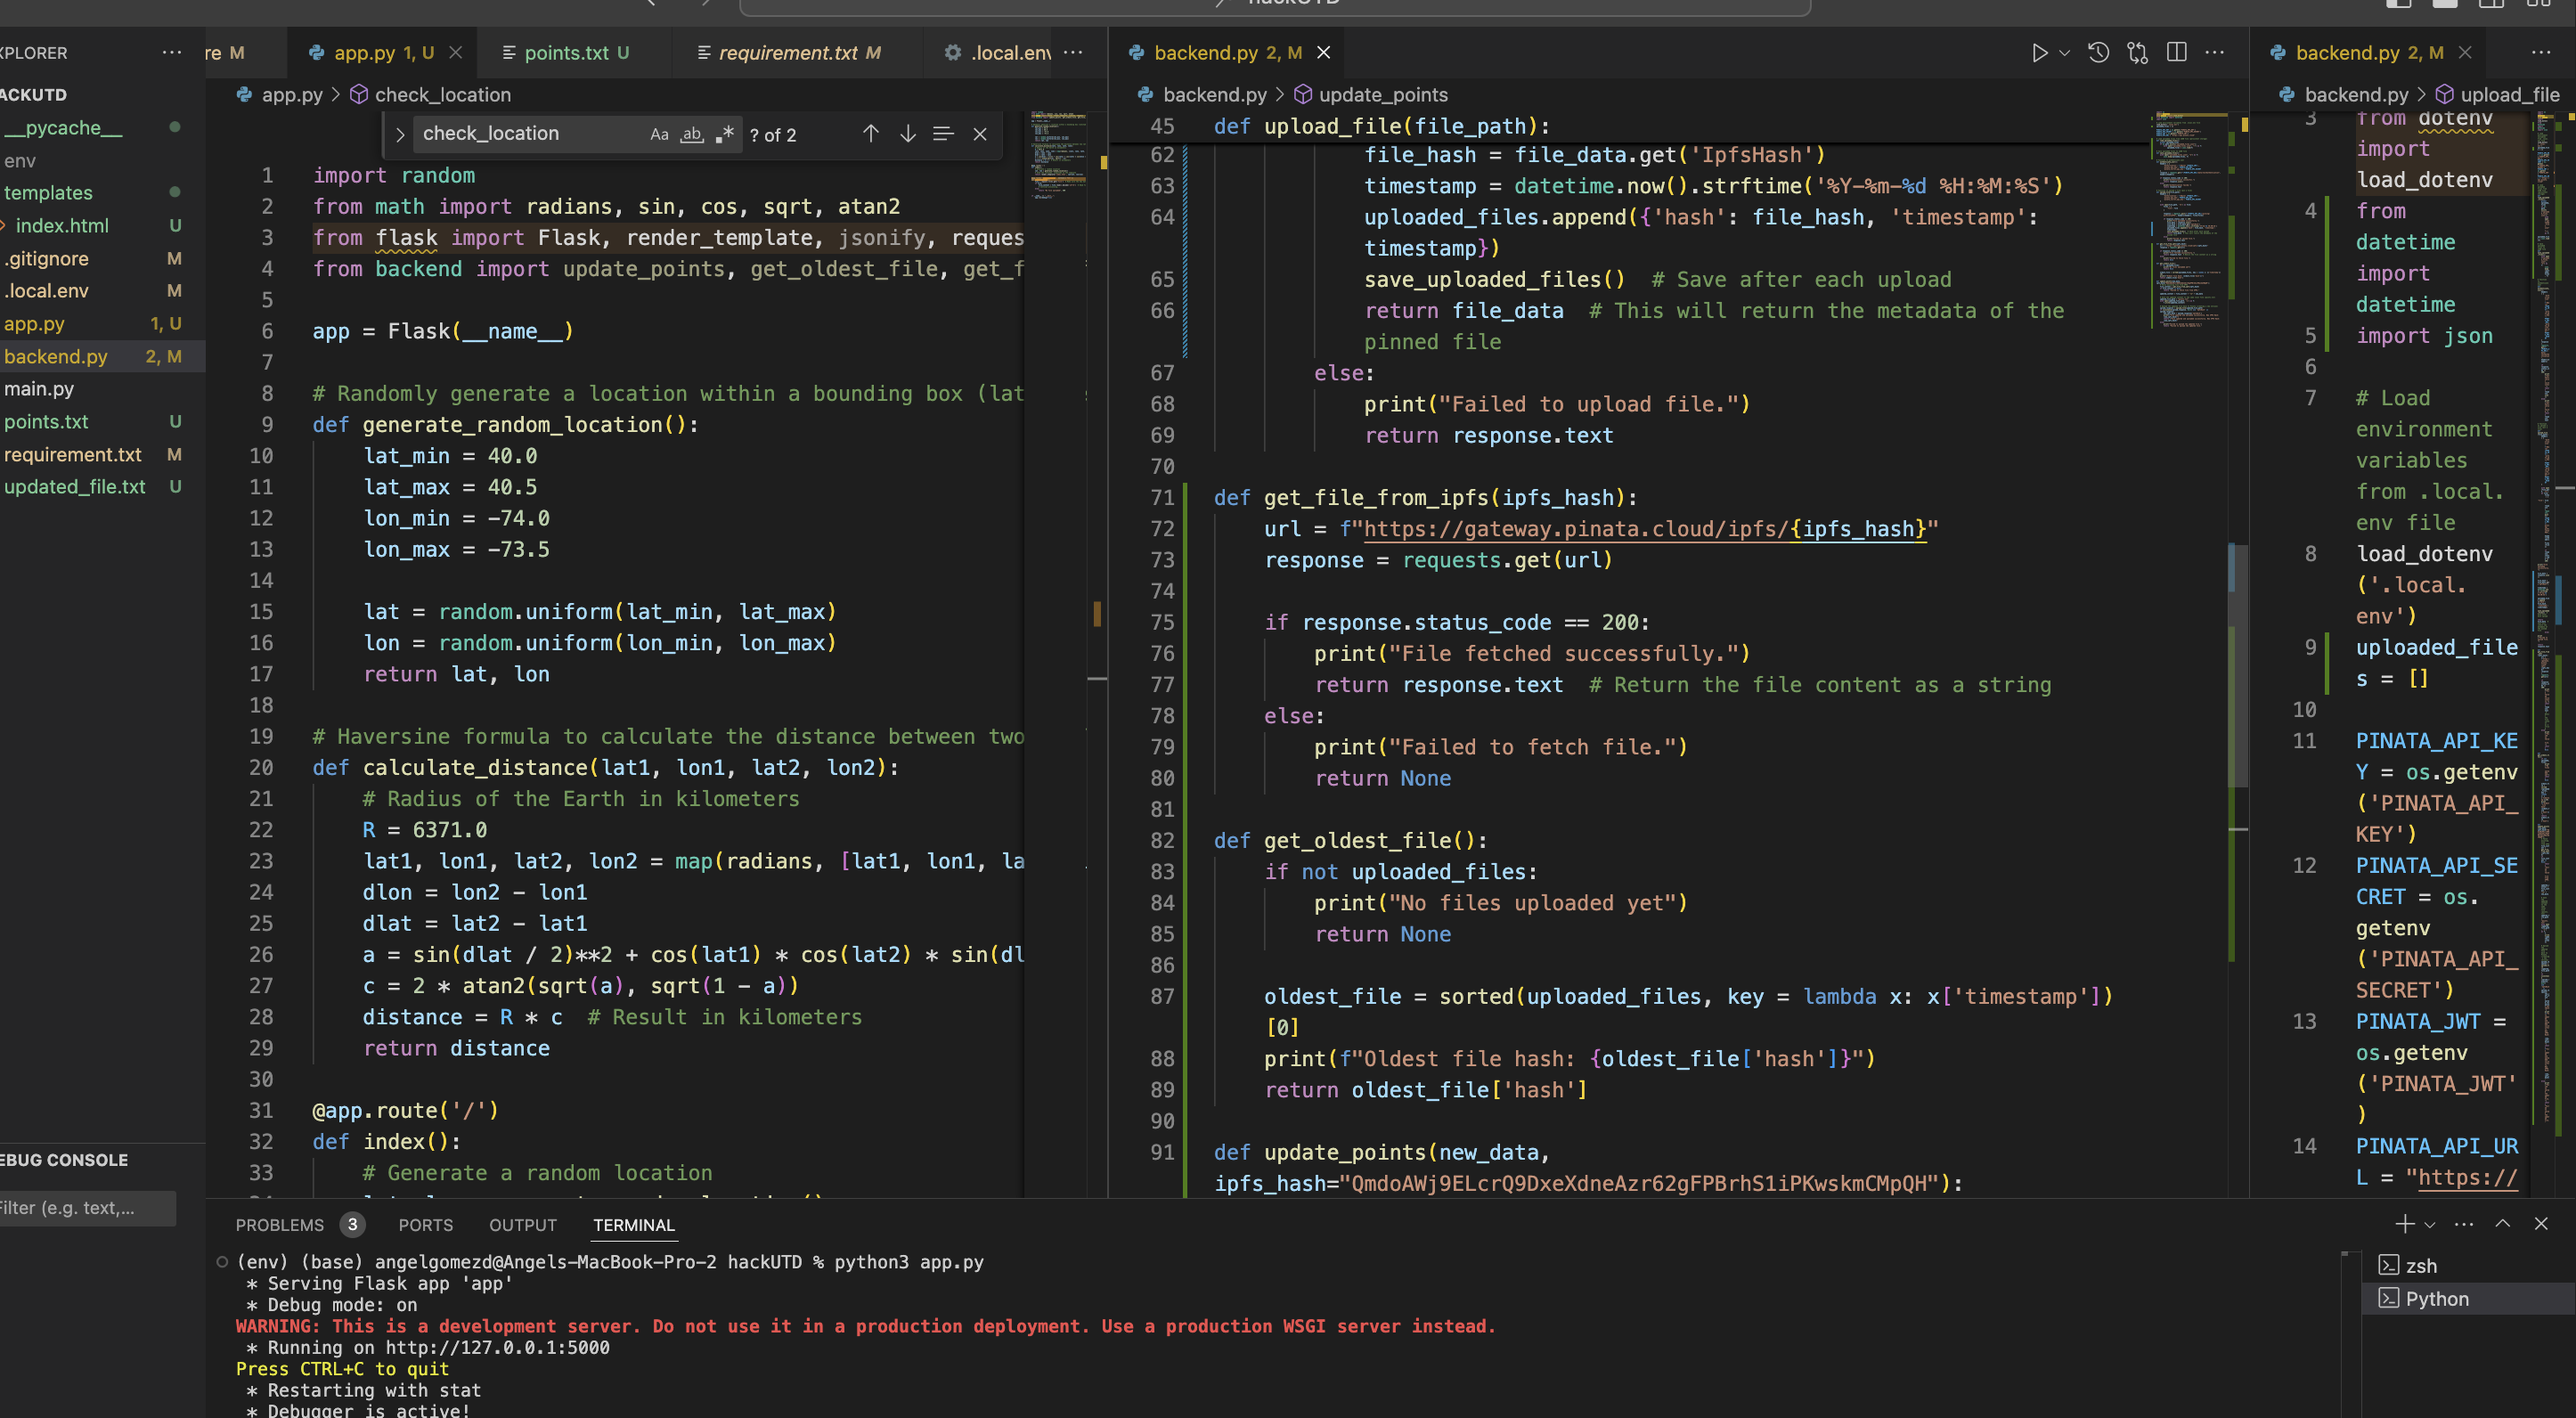This screenshot has height=1418, width=2576.
Task: Open the file timeline history icon
Action: [2098, 53]
